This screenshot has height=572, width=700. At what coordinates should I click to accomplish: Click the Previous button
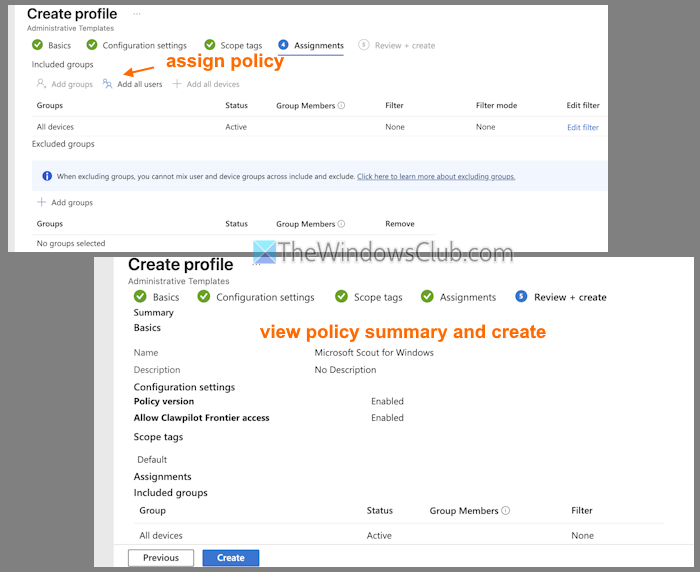click(x=161, y=558)
